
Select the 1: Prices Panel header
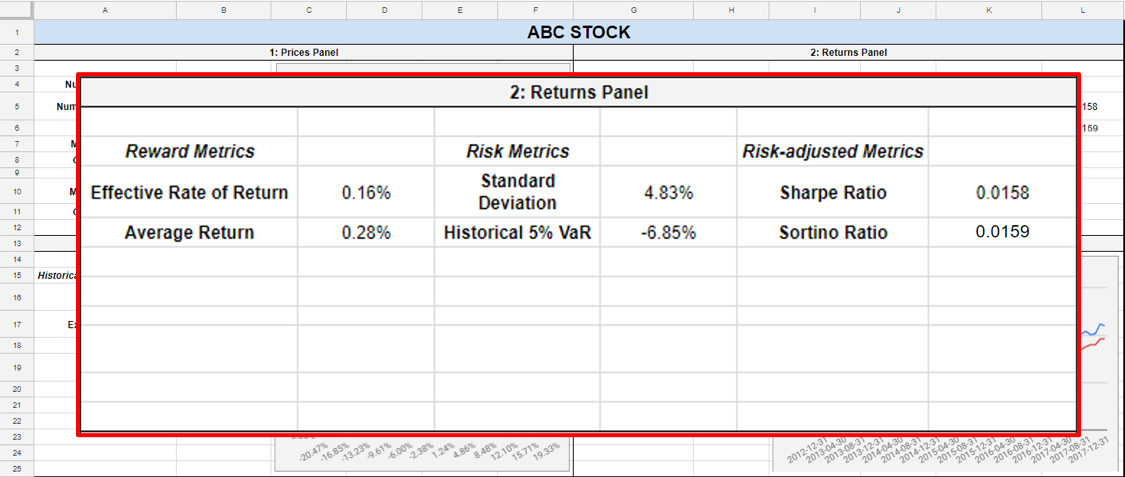click(x=303, y=52)
